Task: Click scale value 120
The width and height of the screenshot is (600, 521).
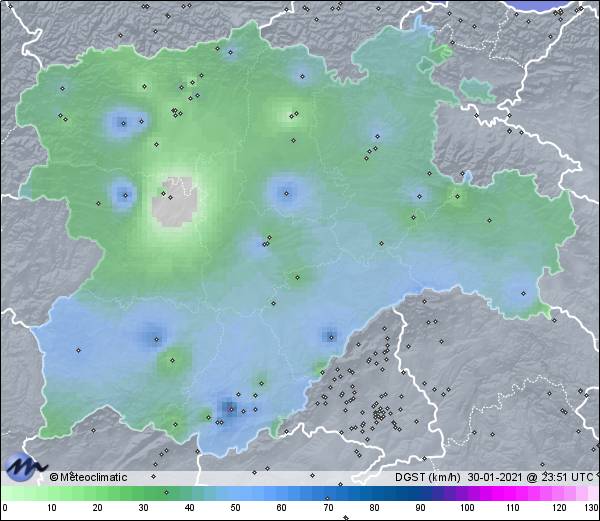Action: click(559, 508)
